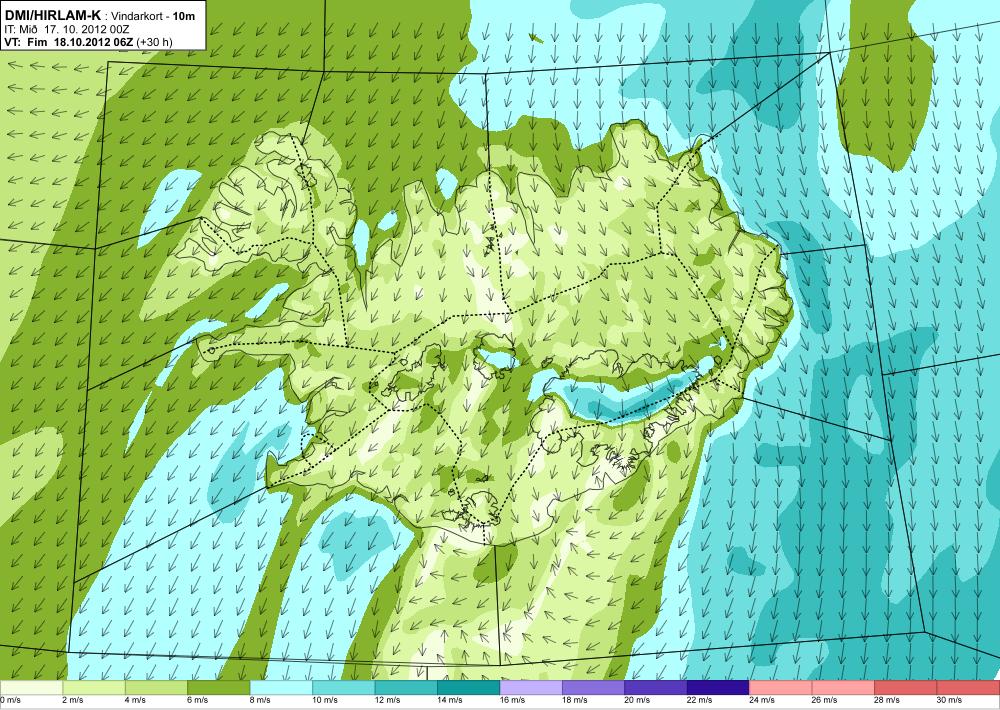Click the "12 m/s" legend label
The width and height of the screenshot is (1000, 710).
pos(388,700)
